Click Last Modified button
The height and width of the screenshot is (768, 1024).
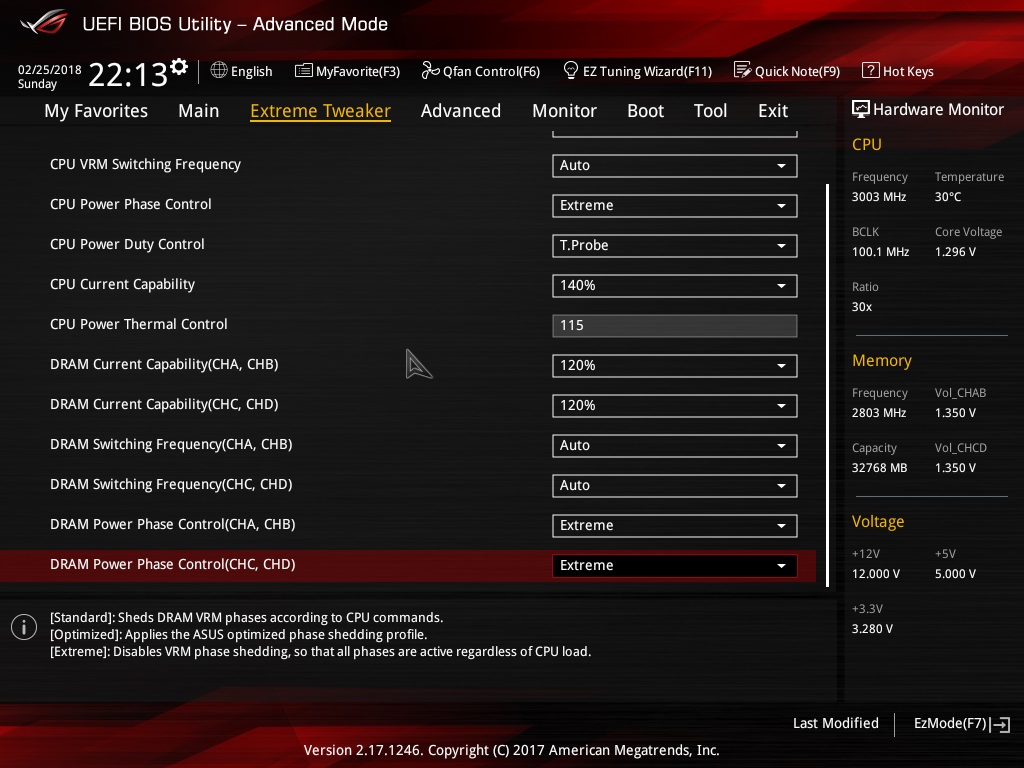[x=835, y=724]
